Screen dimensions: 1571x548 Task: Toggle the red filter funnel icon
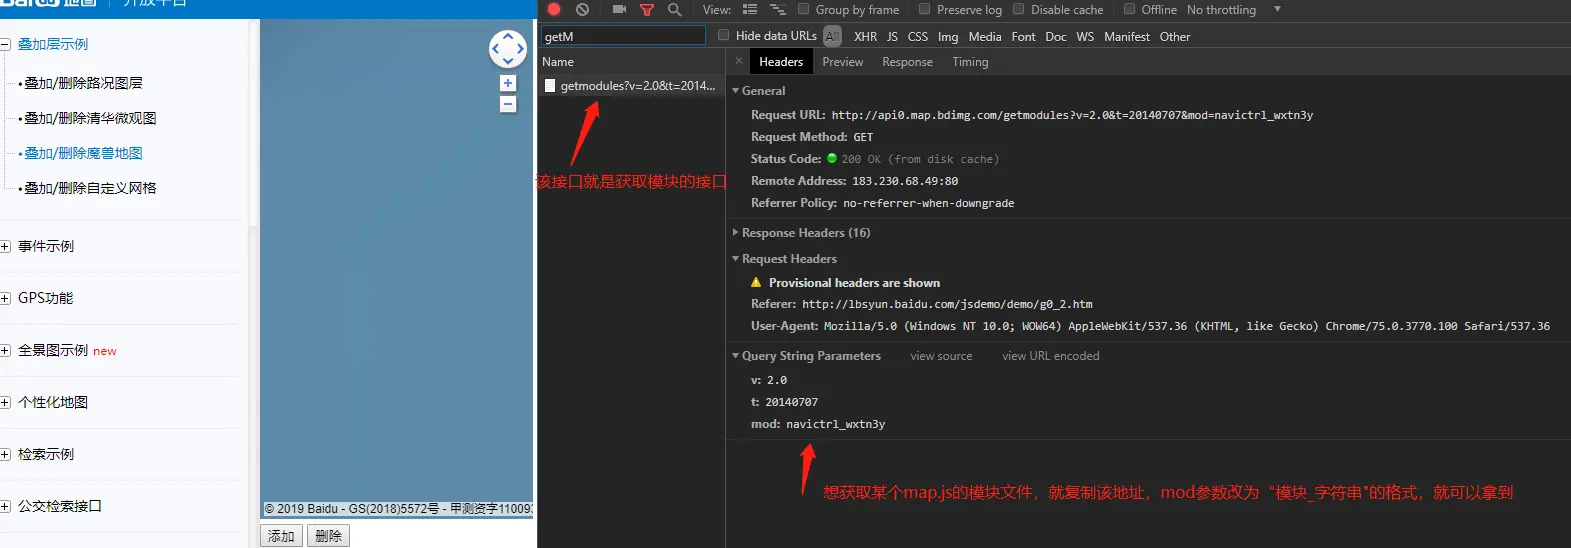click(x=647, y=10)
